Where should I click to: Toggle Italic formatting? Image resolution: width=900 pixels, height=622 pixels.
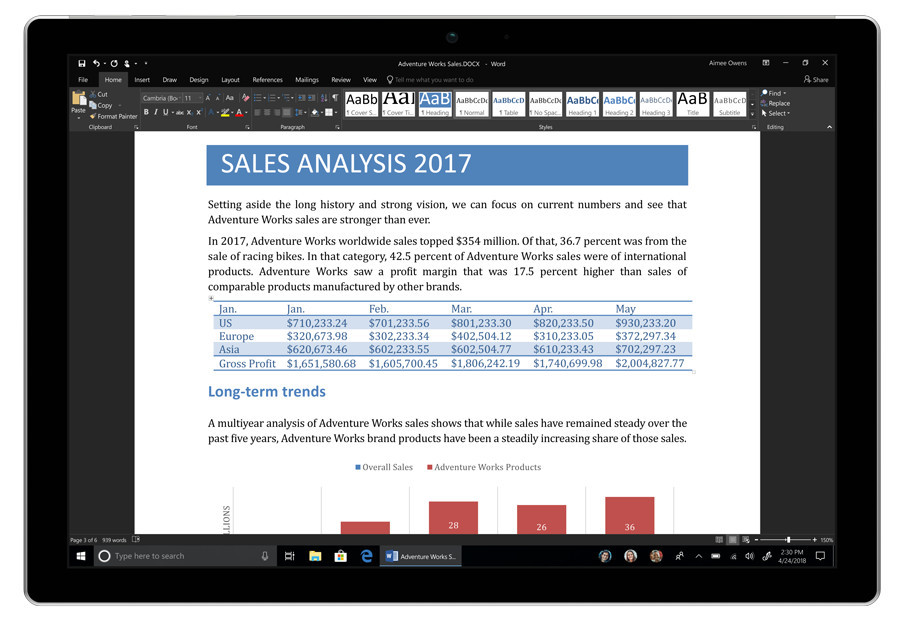click(156, 112)
